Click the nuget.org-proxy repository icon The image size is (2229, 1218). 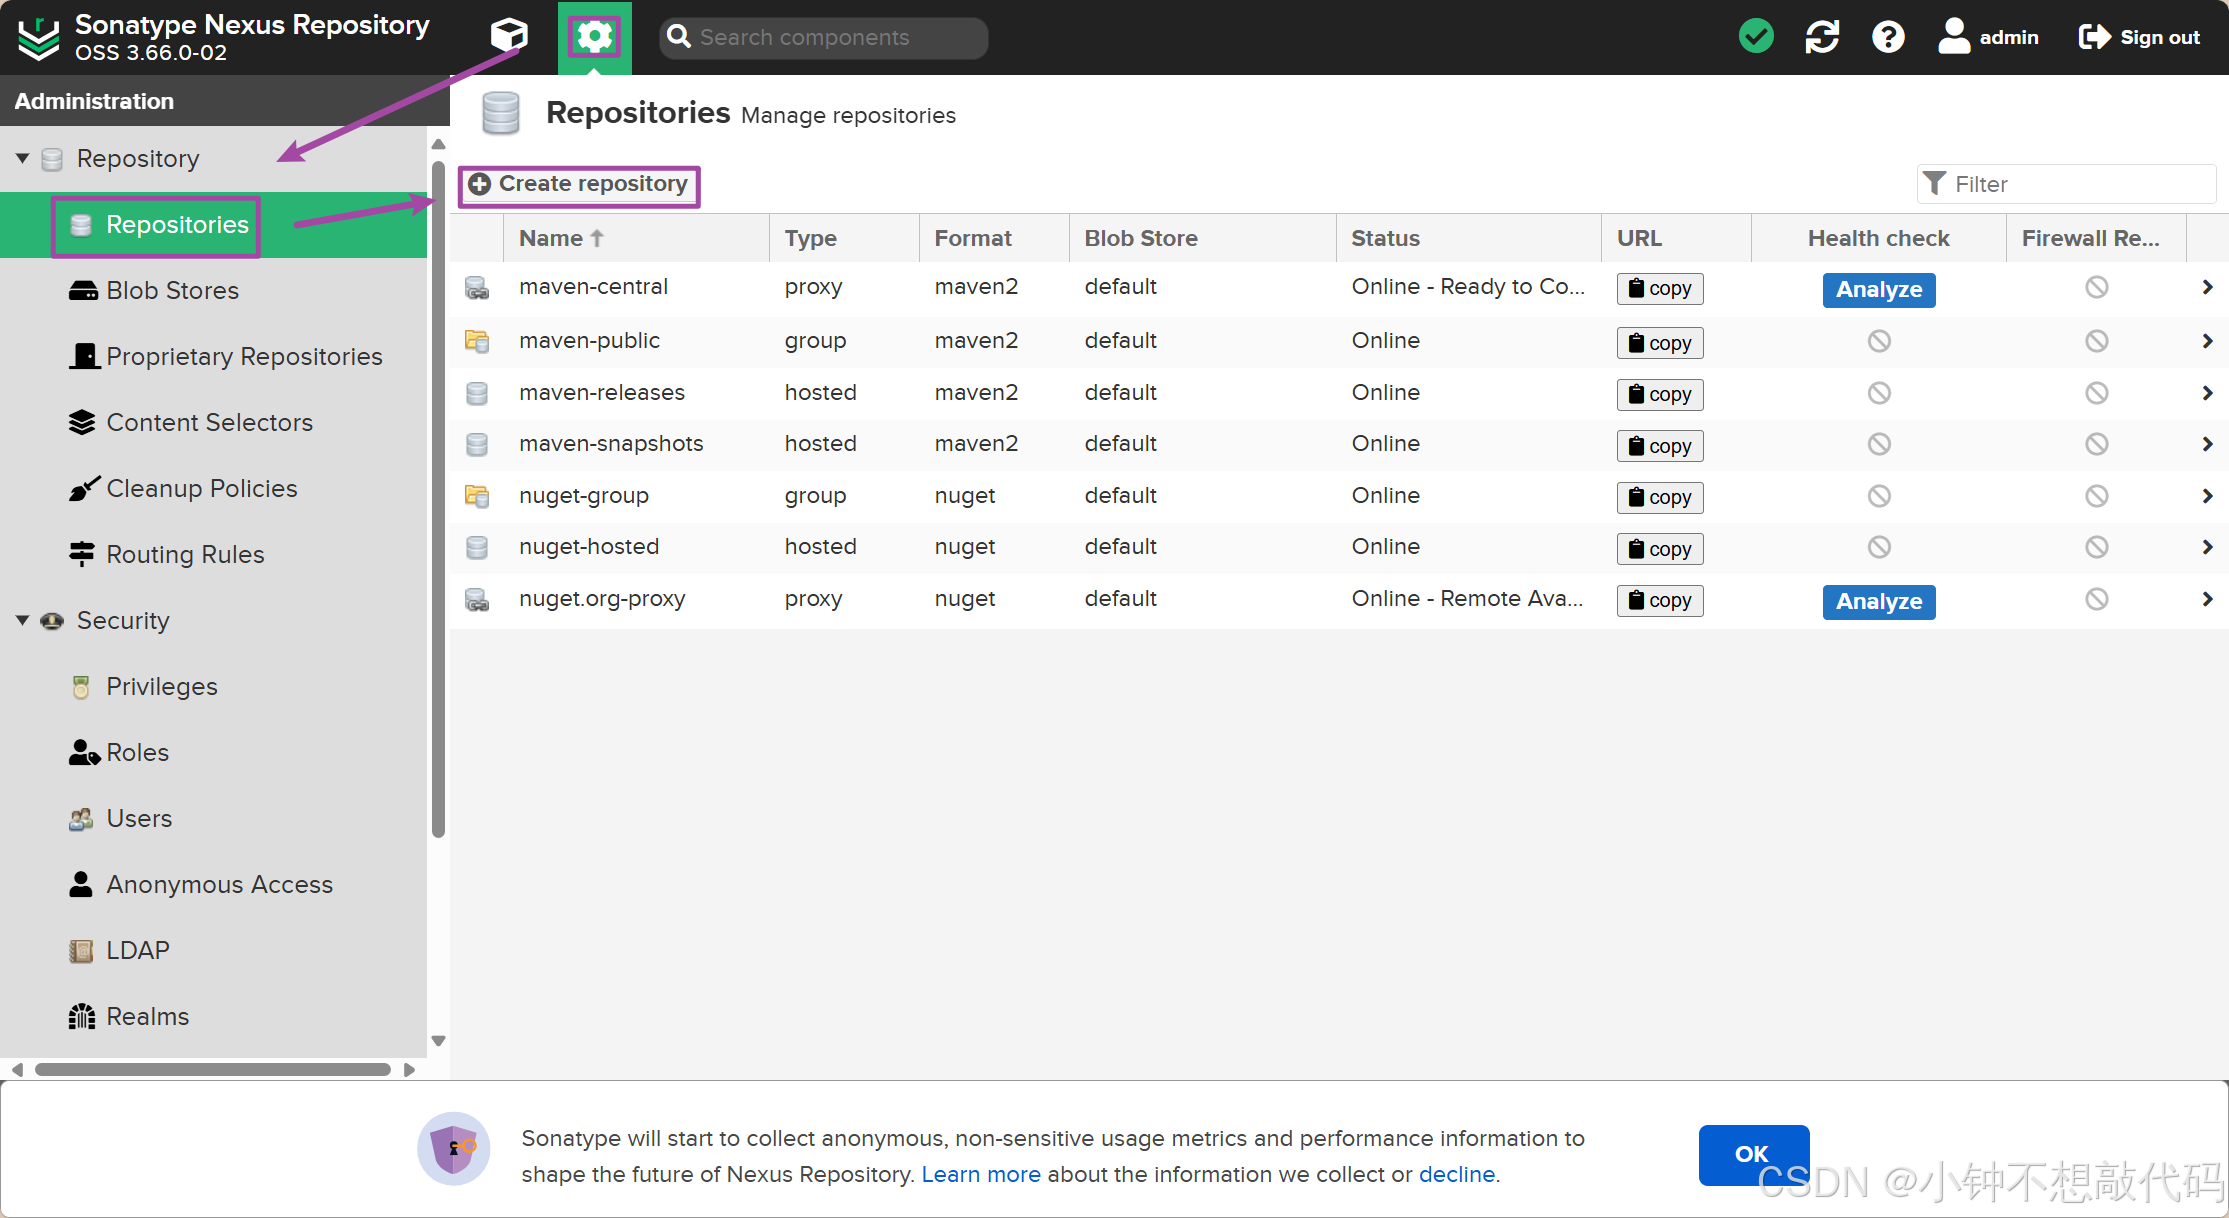point(477,601)
